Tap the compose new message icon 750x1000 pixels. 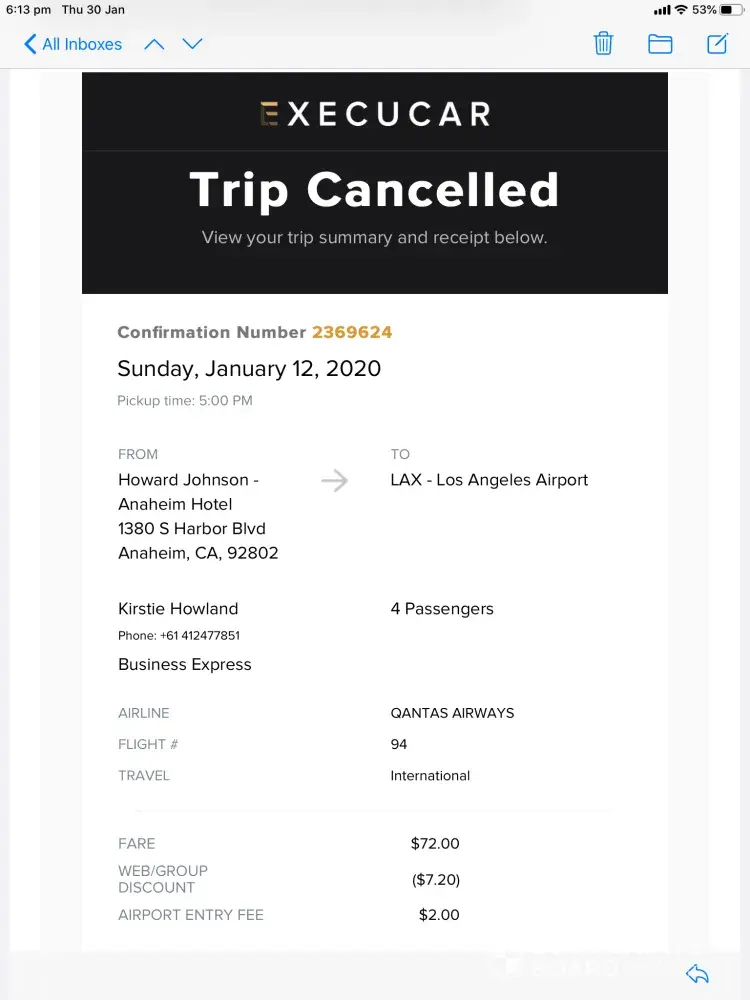pos(717,43)
